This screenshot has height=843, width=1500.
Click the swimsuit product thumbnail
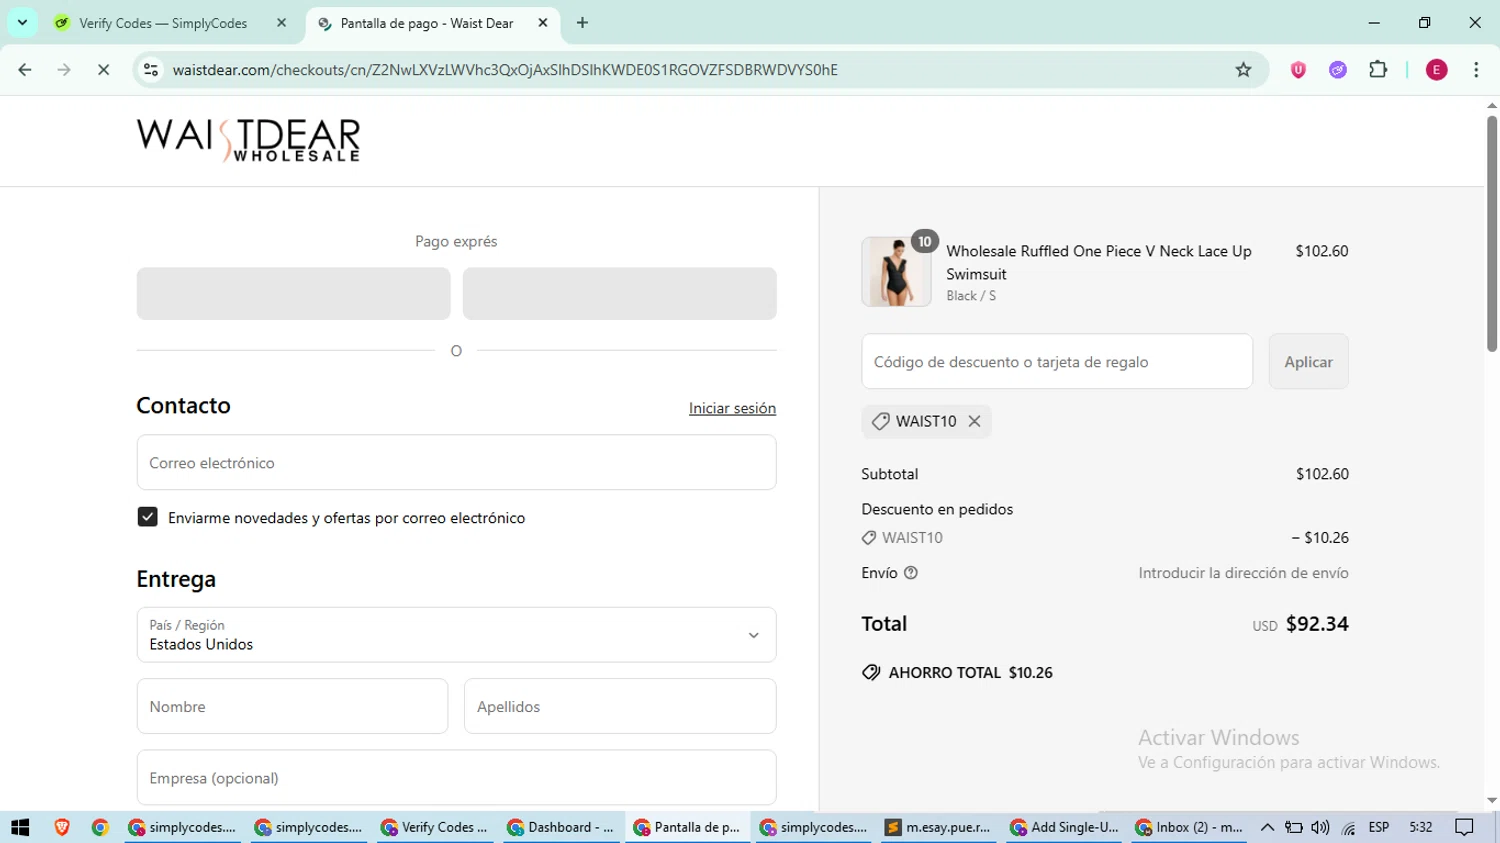coord(896,272)
